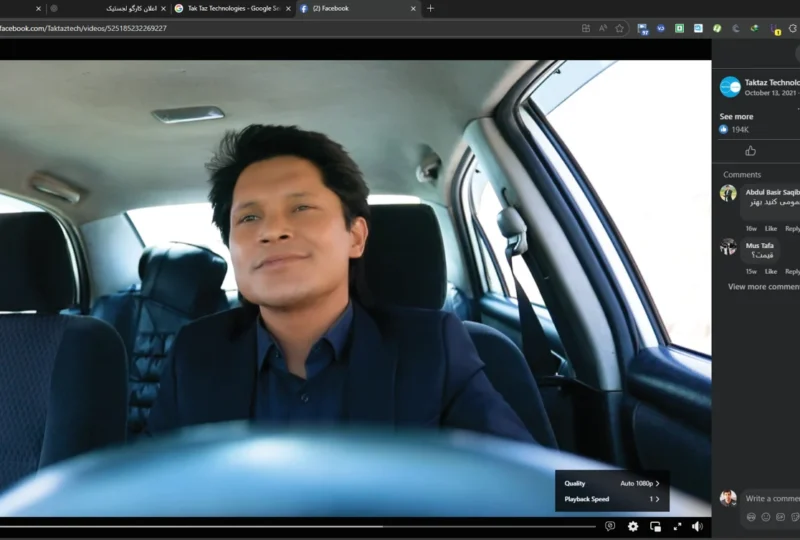Seek along the video progress bar

tap(297, 526)
